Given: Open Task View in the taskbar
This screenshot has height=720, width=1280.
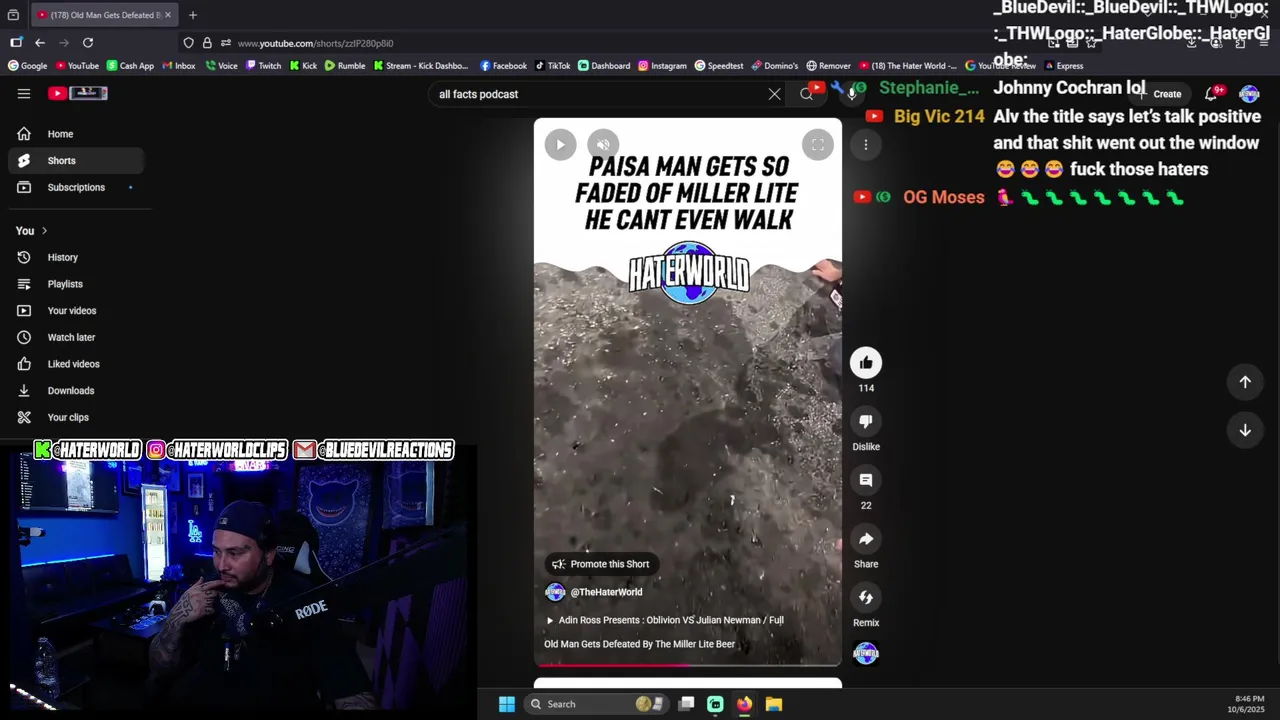Looking at the screenshot, I should coord(686,704).
